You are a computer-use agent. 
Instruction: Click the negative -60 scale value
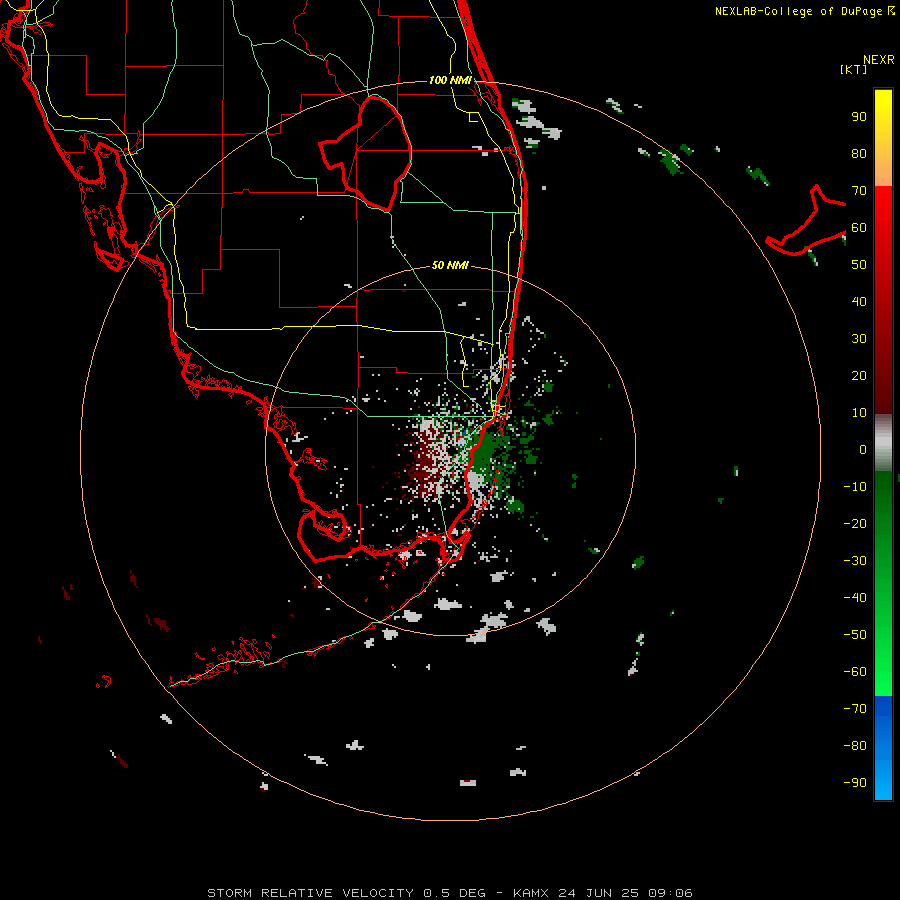click(x=855, y=672)
